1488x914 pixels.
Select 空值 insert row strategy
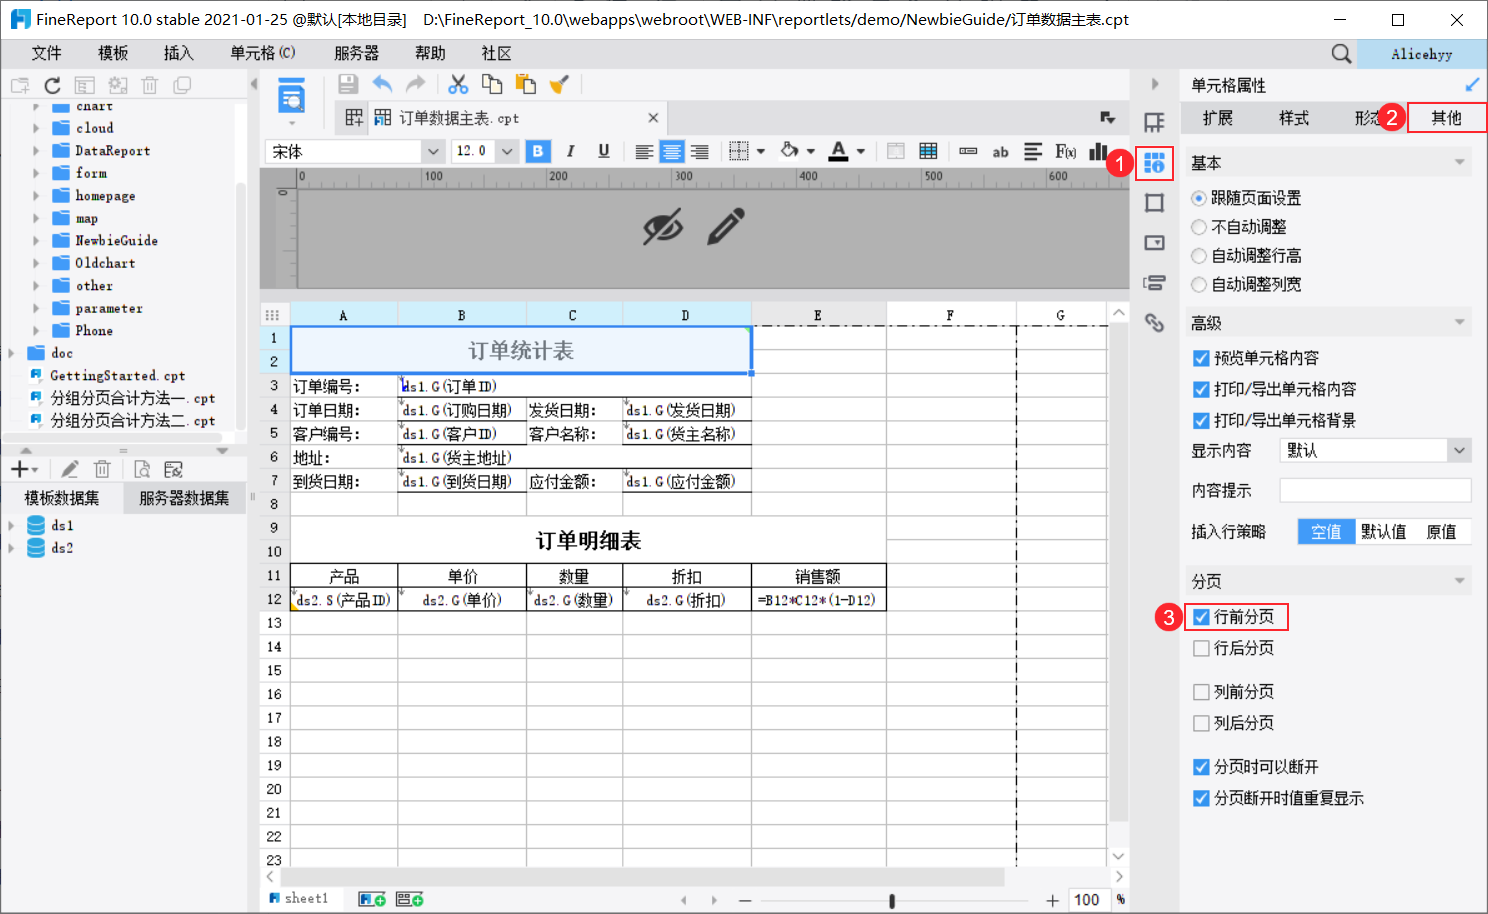coord(1326,531)
